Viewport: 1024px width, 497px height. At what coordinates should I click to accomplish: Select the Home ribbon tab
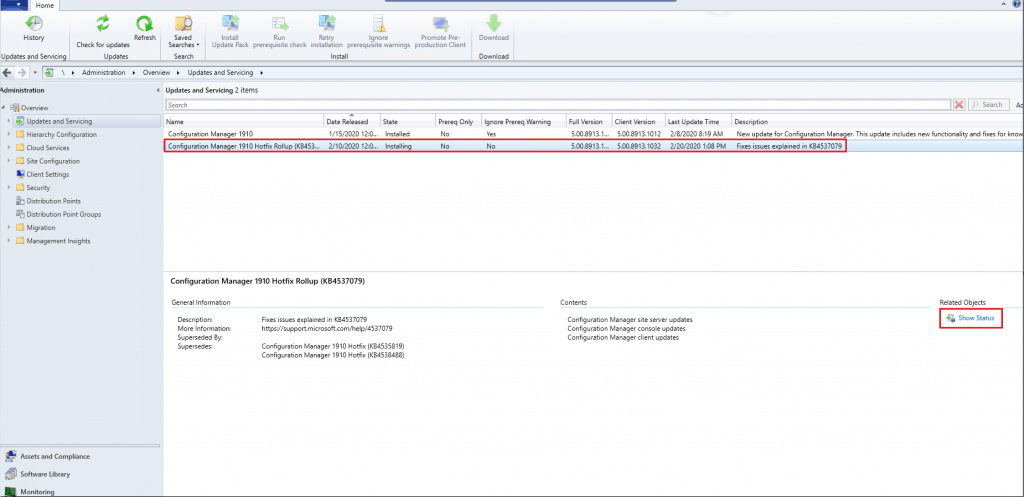[44, 5]
